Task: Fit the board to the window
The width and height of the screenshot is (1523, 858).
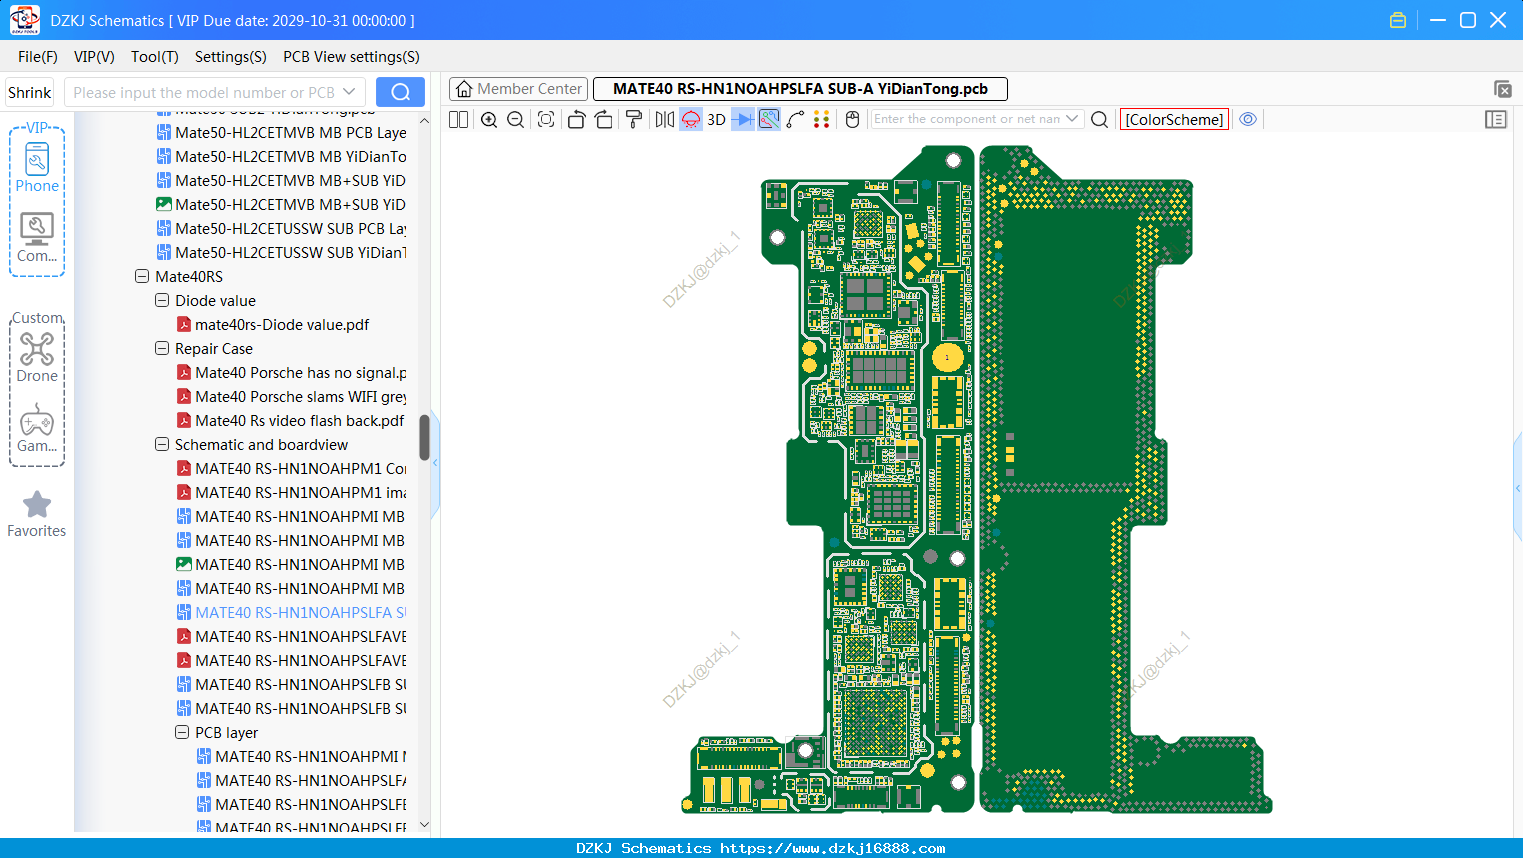Action: click(546, 119)
